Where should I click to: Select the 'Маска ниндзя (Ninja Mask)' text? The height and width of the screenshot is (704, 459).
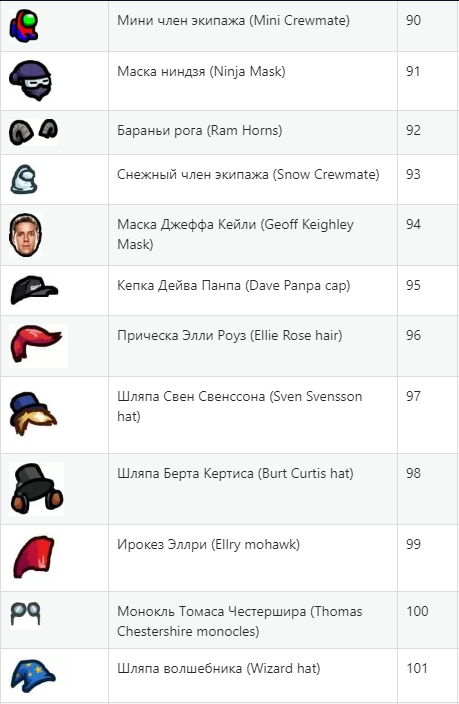201,71
